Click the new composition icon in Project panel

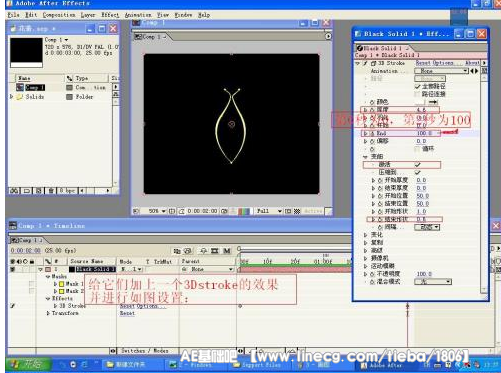click(x=39, y=191)
